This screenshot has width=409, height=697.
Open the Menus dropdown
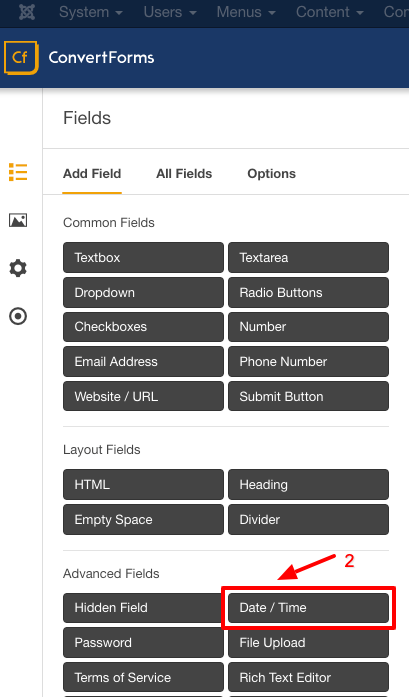[246, 12]
